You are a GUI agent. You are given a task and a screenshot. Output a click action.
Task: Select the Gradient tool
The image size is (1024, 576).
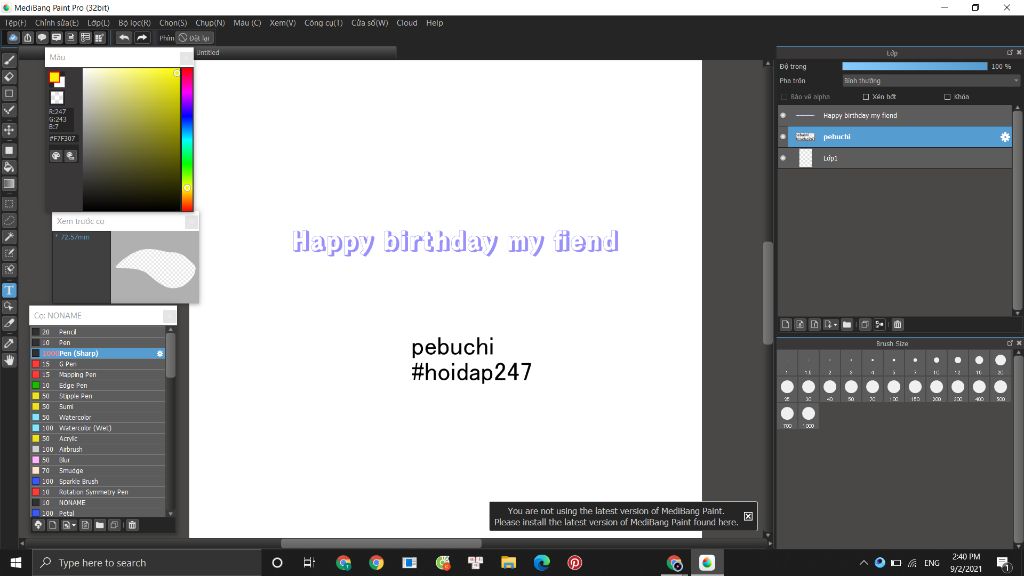point(9,184)
